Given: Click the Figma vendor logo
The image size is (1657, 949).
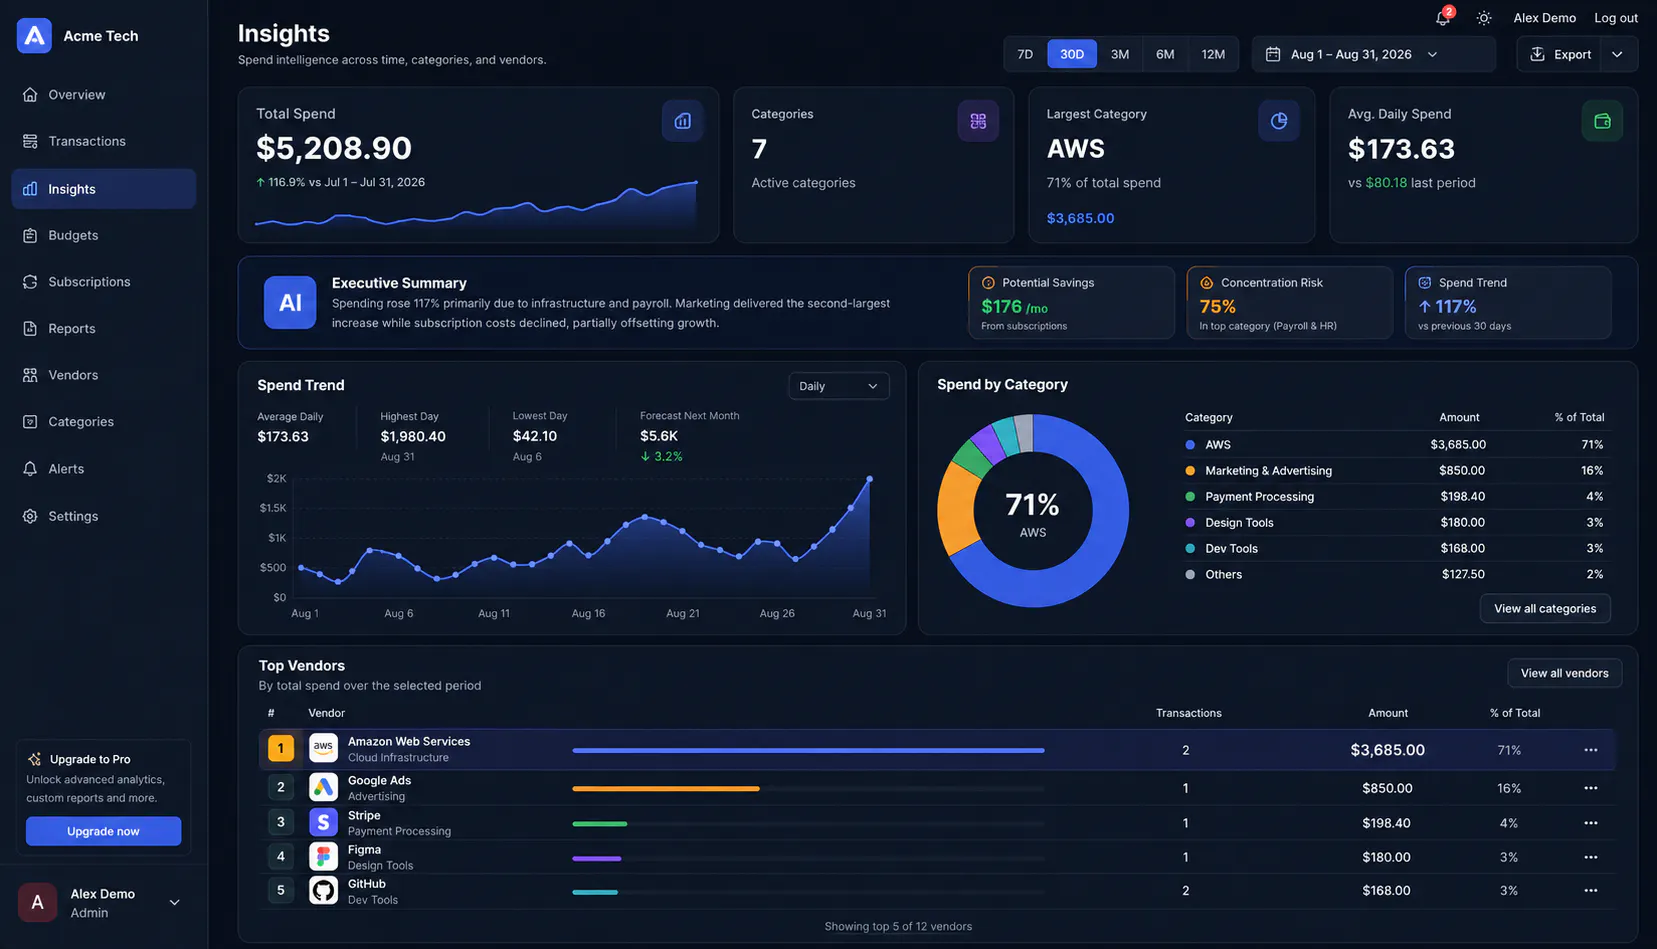Looking at the screenshot, I should coord(323,857).
